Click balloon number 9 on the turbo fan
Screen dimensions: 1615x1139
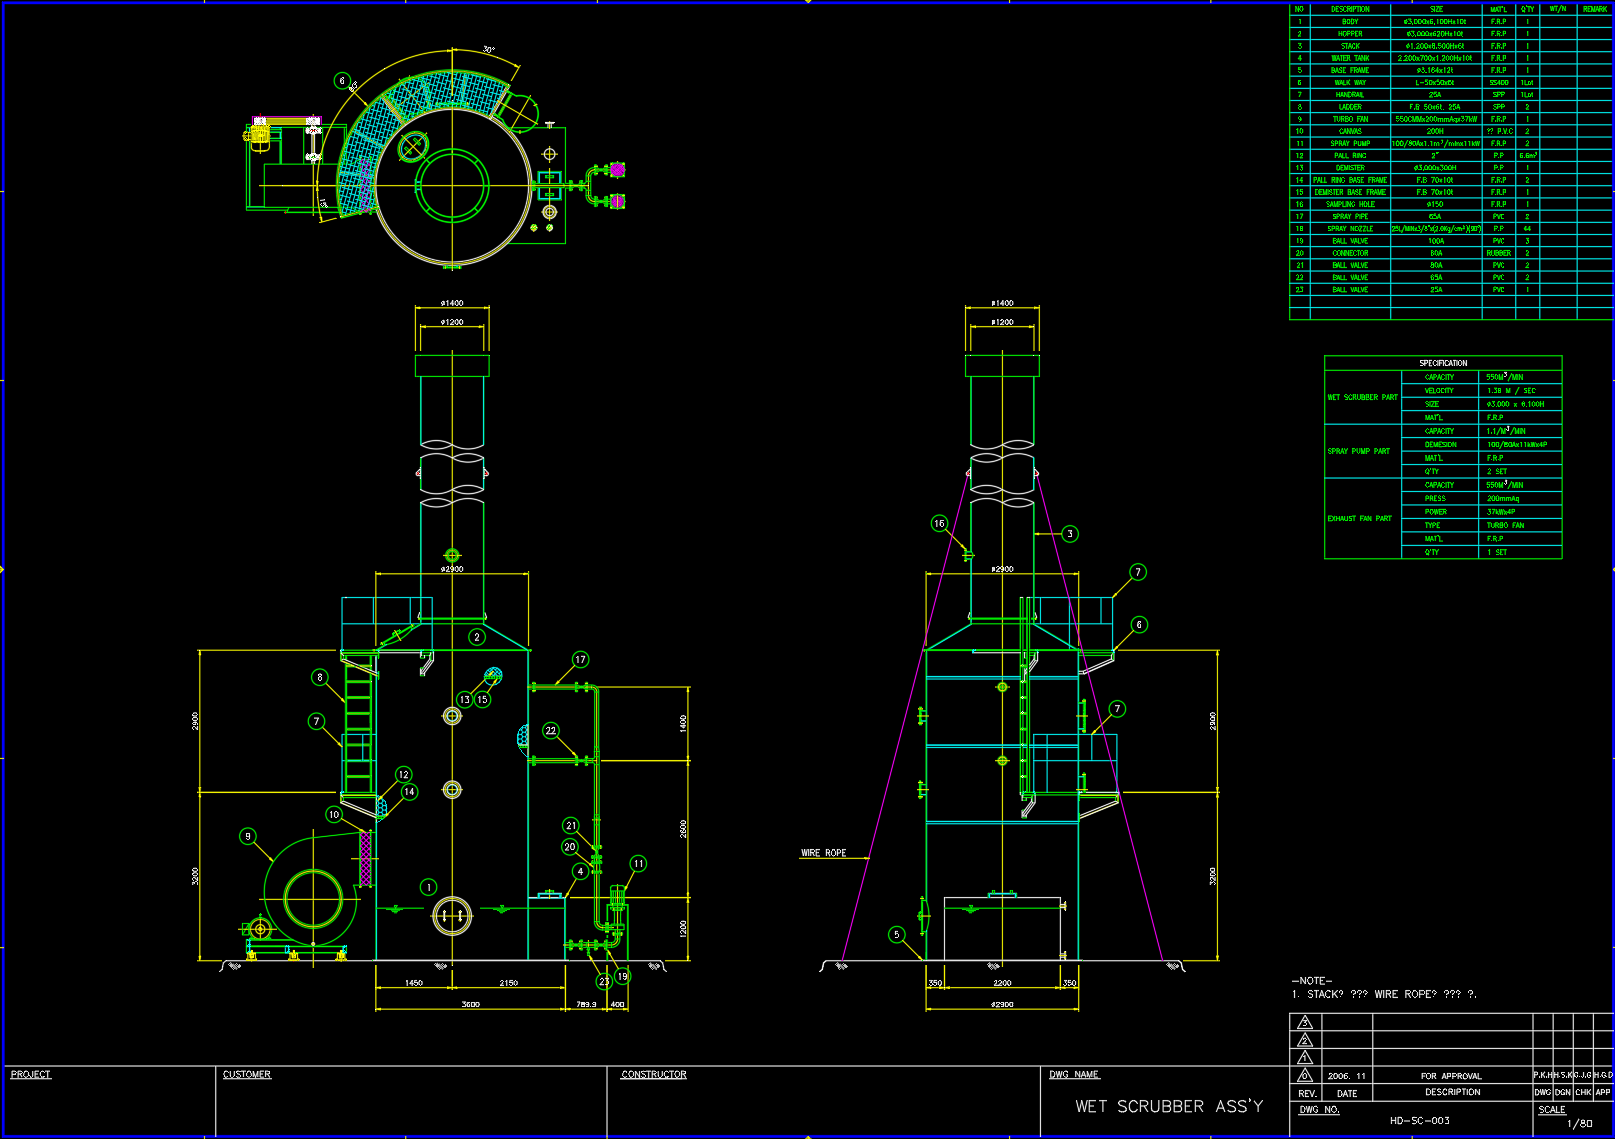[248, 836]
